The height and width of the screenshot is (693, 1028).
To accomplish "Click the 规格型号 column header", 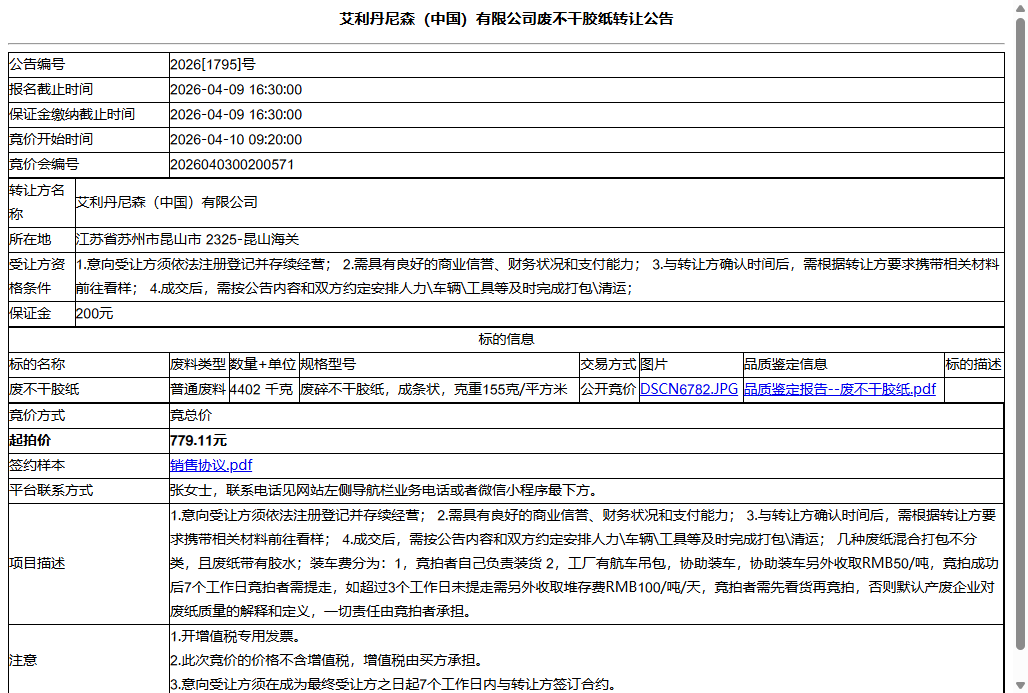I will pyautogui.click(x=439, y=365).
